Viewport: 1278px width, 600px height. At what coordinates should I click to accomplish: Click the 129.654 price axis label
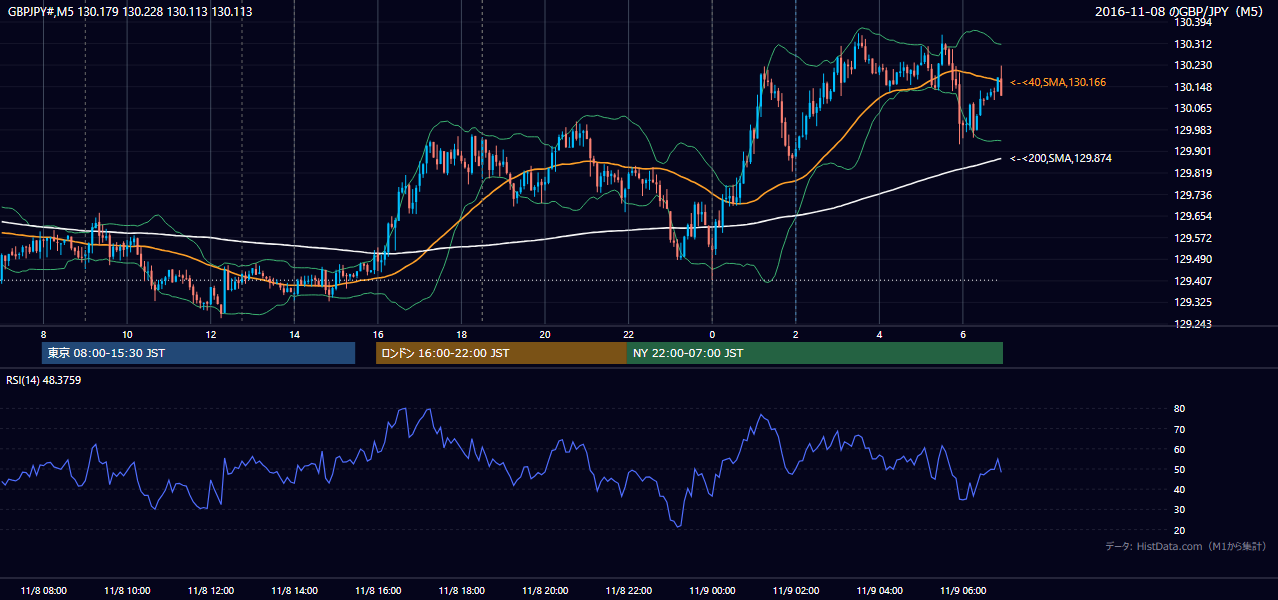(x=1192, y=216)
